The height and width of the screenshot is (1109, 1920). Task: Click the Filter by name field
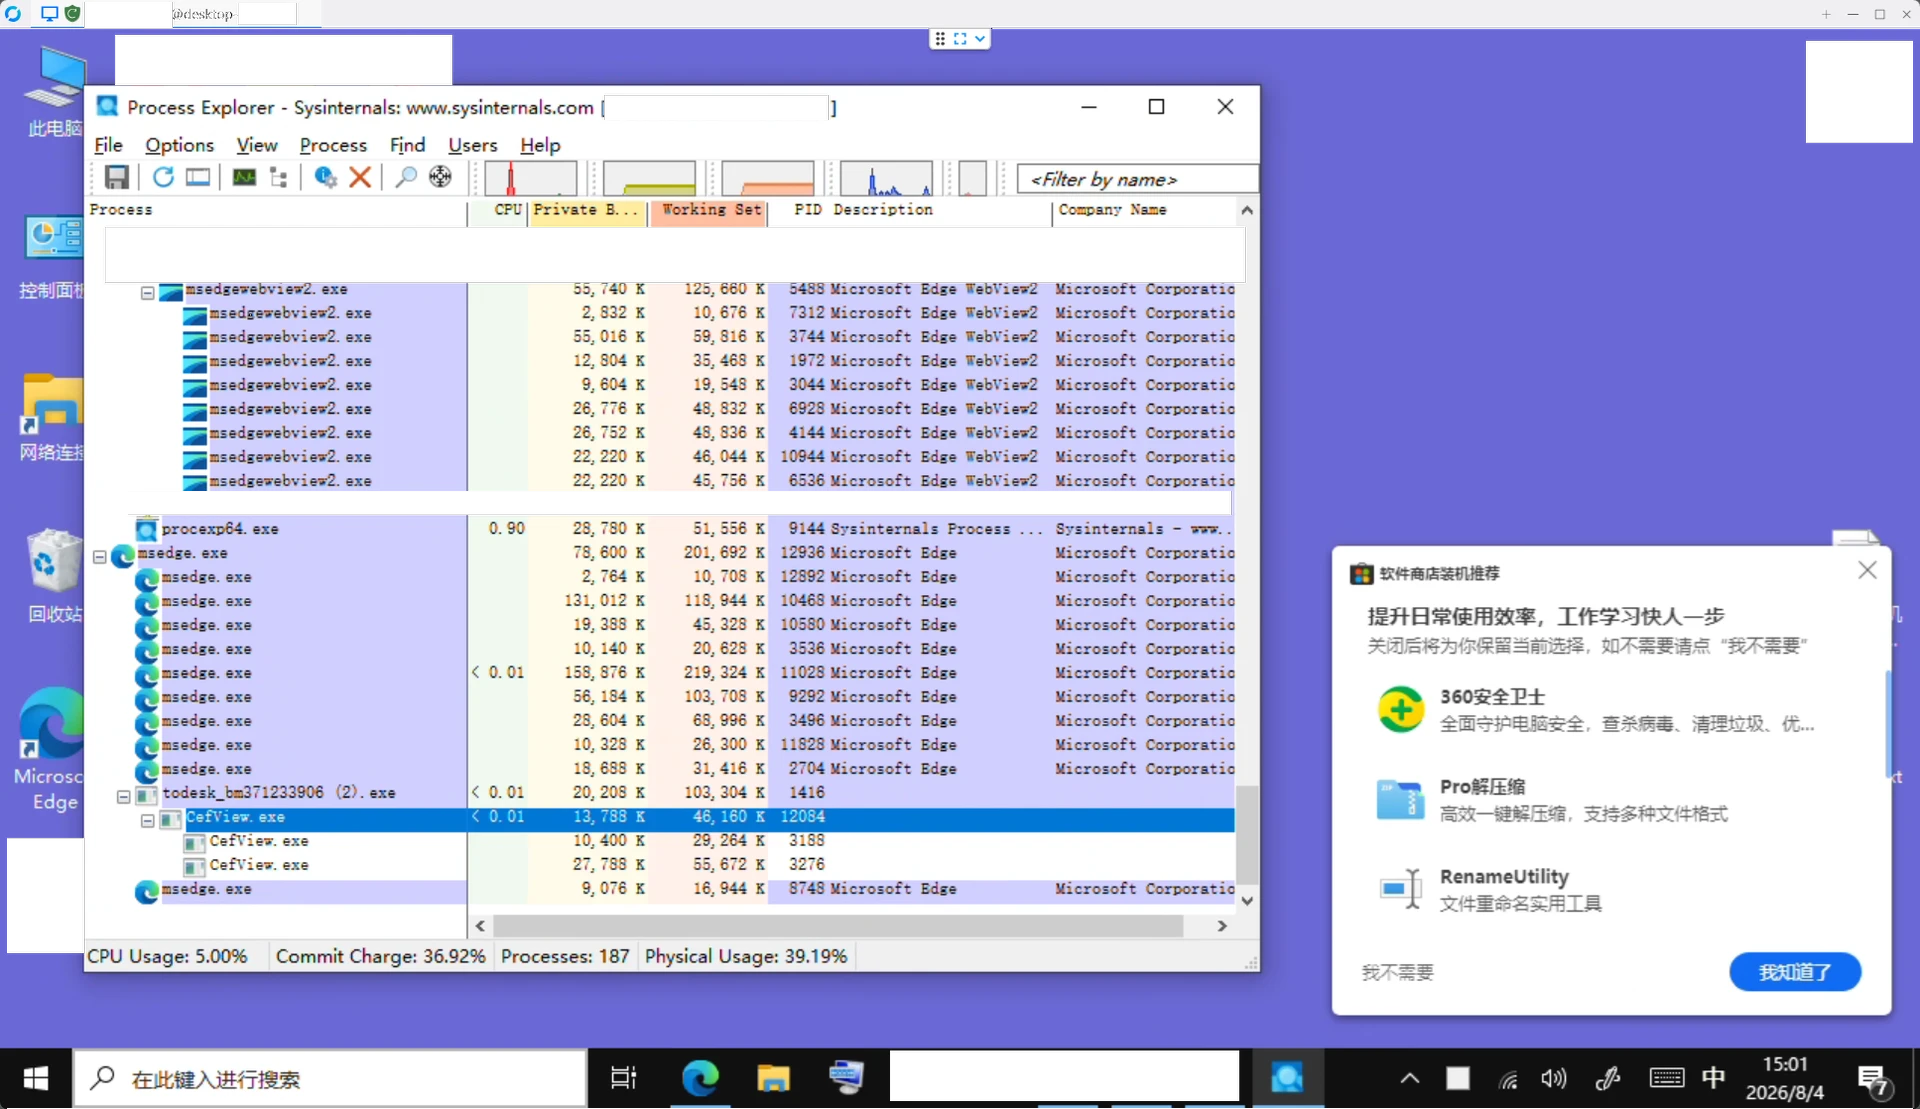(x=1138, y=179)
